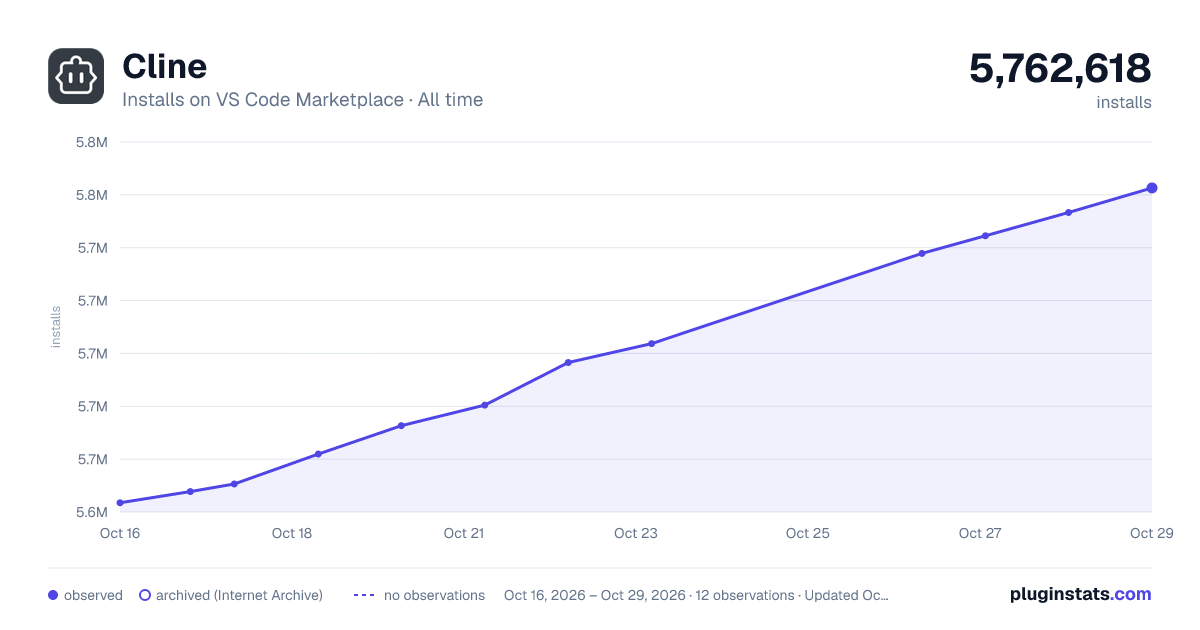Click the 5,762,618 installs total
Image resolution: width=1200 pixels, height=630 pixels.
(1060, 68)
